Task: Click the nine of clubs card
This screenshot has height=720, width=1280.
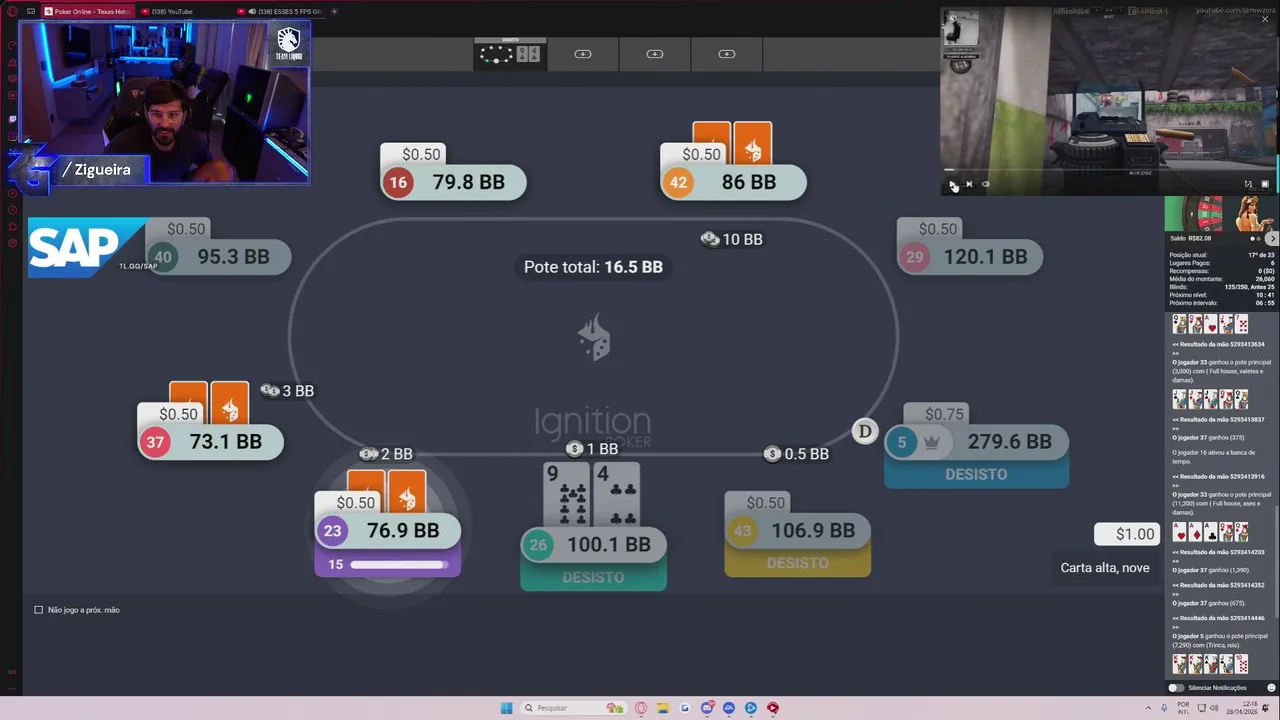Action: pyautogui.click(x=566, y=495)
